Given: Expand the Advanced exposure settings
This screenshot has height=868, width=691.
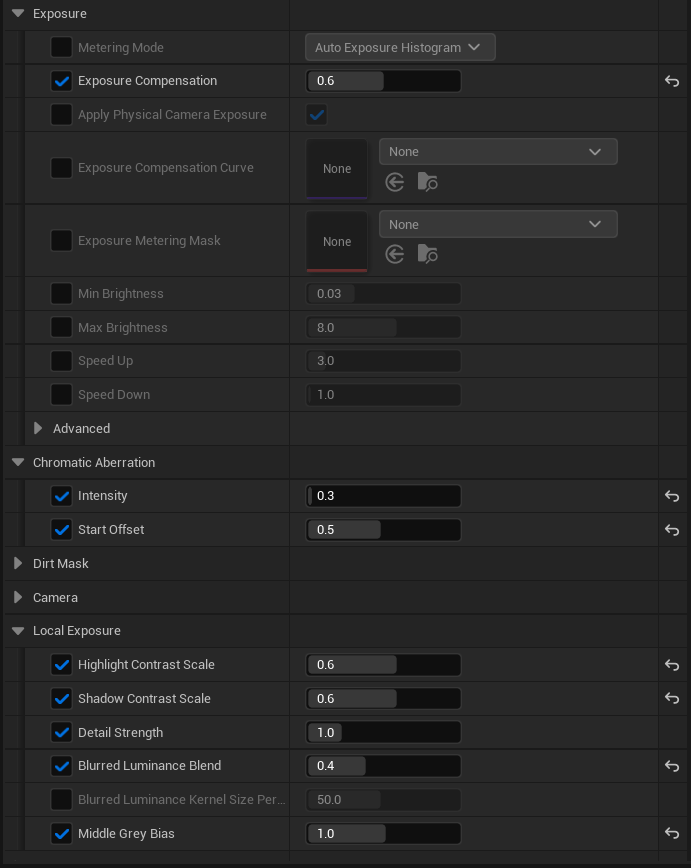Looking at the screenshot, I should pos(38,429).
